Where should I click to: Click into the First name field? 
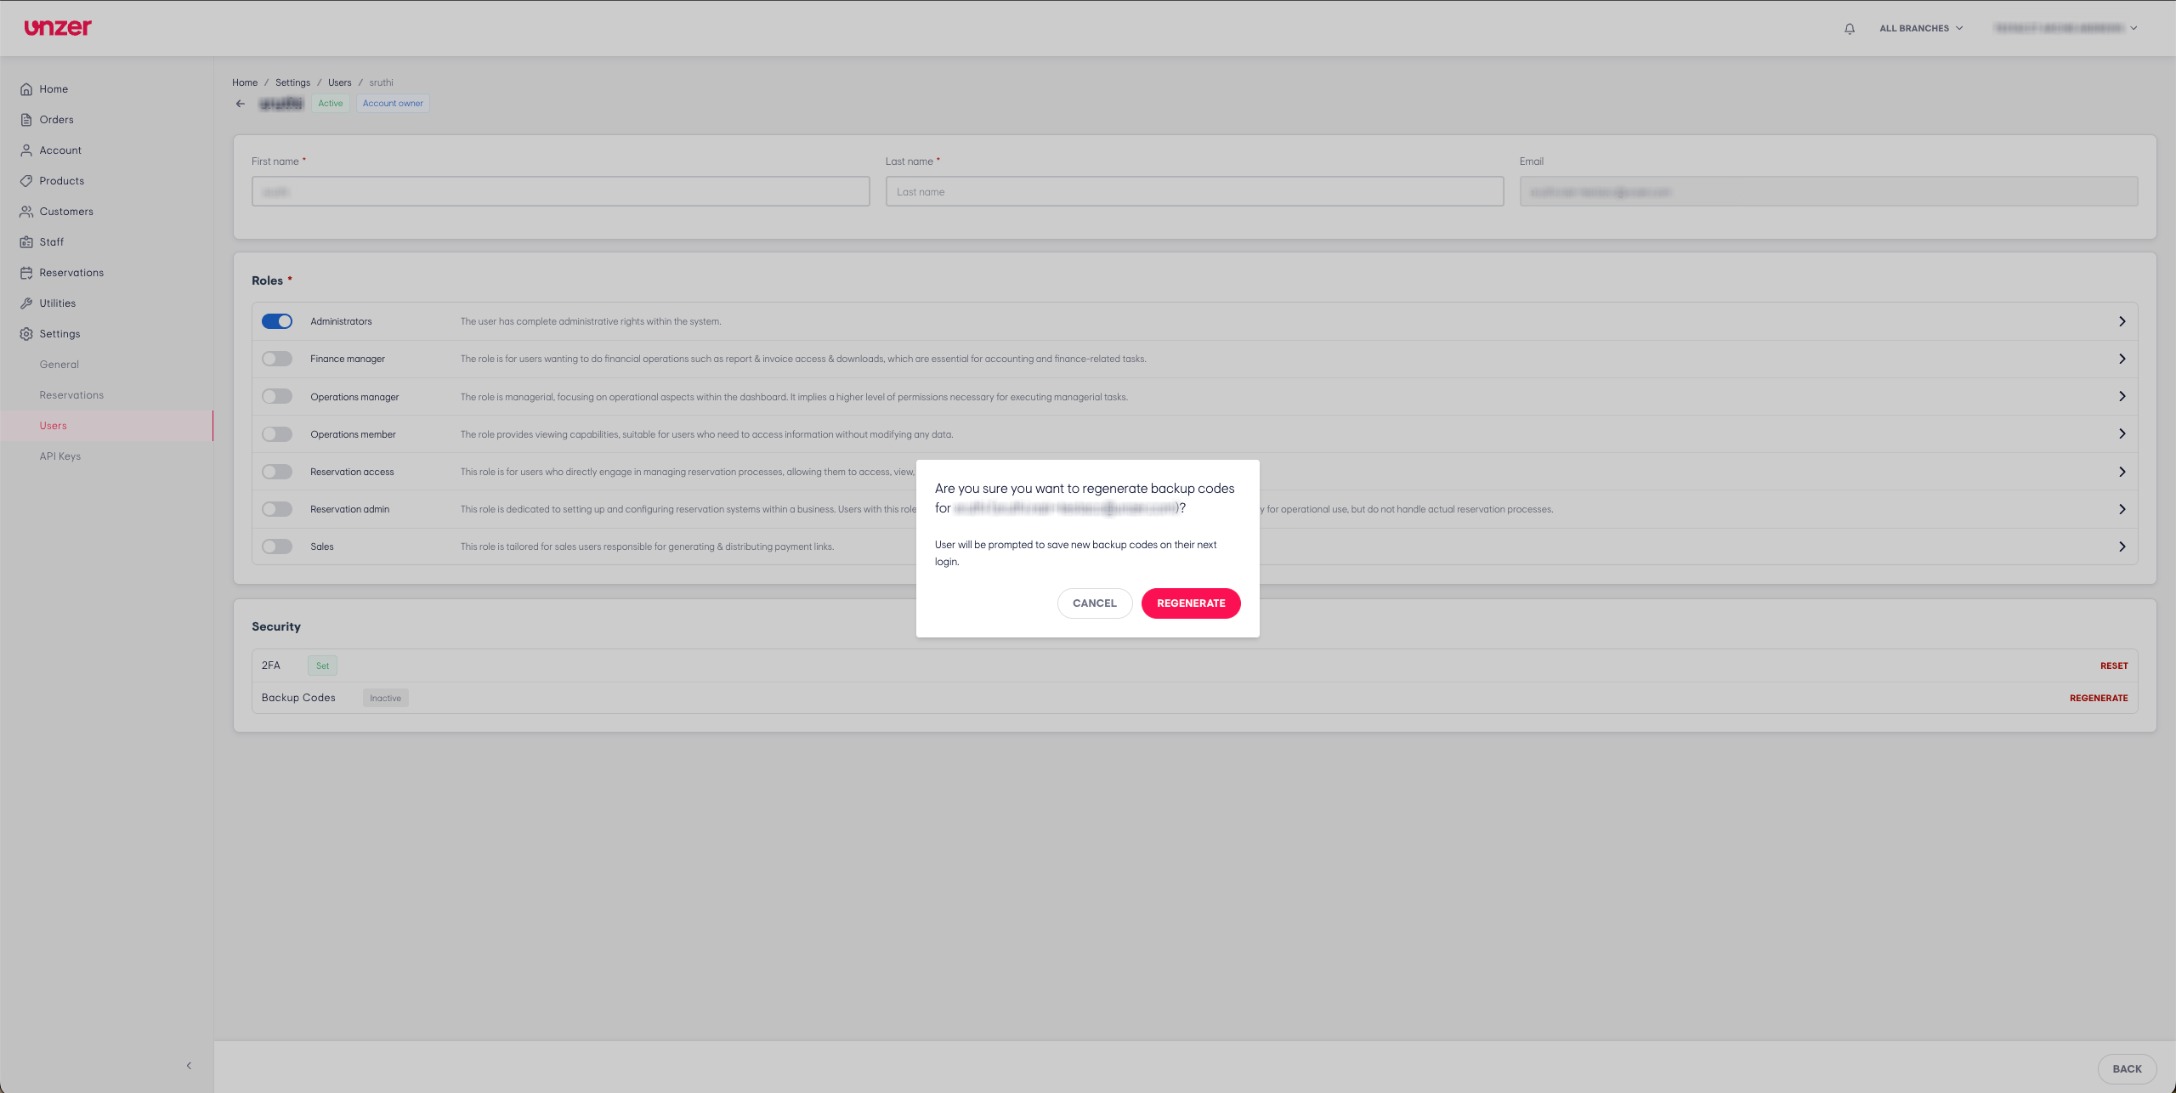(x=560, y=192)
